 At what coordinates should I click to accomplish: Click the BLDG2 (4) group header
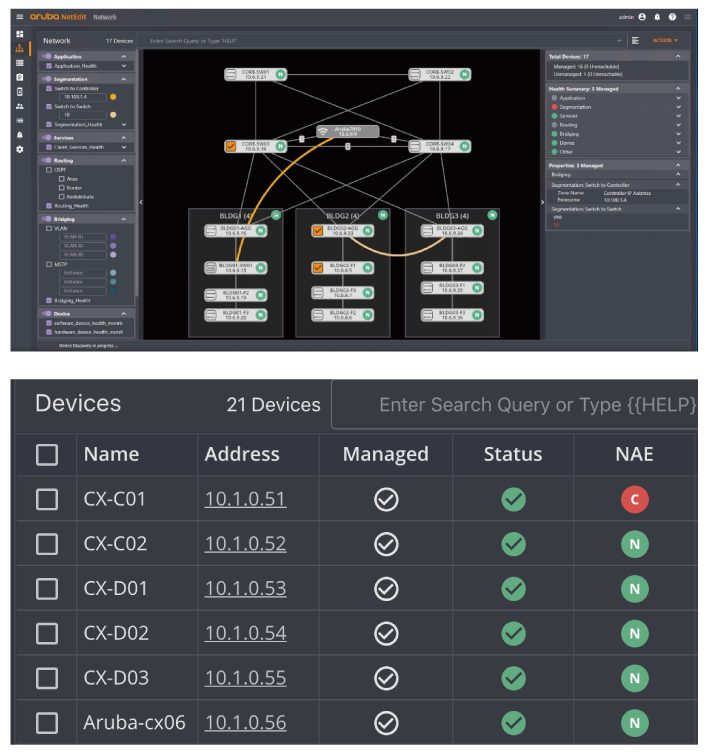(x=342, y=216)
